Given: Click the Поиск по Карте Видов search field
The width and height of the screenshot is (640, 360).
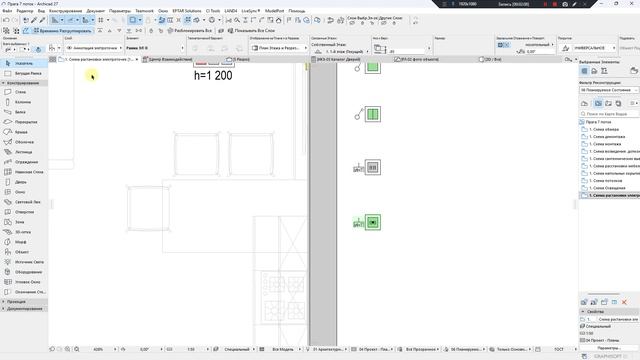Looking at the screenshot, I should coord(609,114).
